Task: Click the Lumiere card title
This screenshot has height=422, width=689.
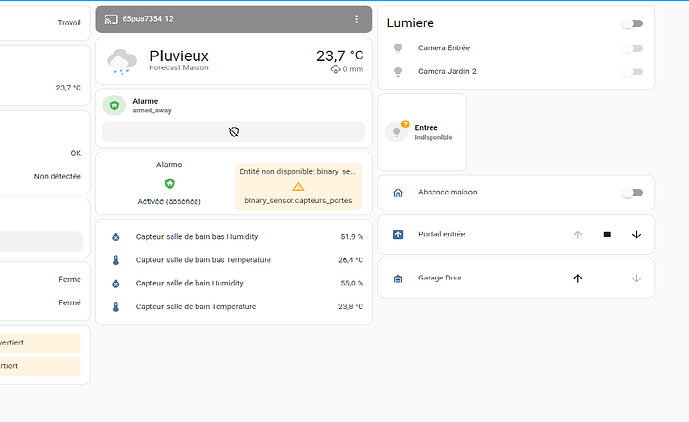Action: (x=410, y=23)
